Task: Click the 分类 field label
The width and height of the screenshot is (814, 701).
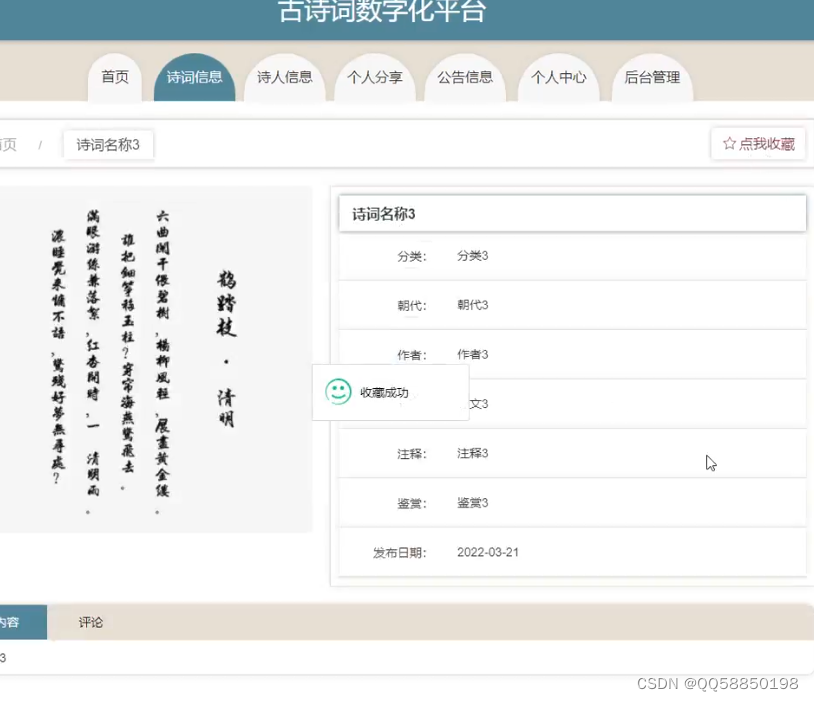Action: pos(412,256)
